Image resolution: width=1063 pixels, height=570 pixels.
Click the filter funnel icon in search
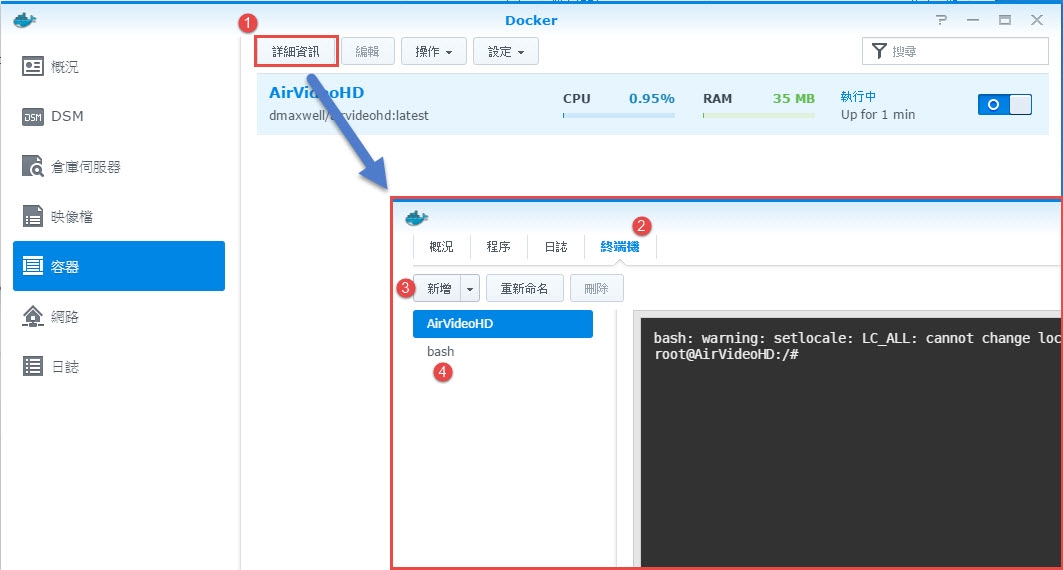click(x=879, y=51)
